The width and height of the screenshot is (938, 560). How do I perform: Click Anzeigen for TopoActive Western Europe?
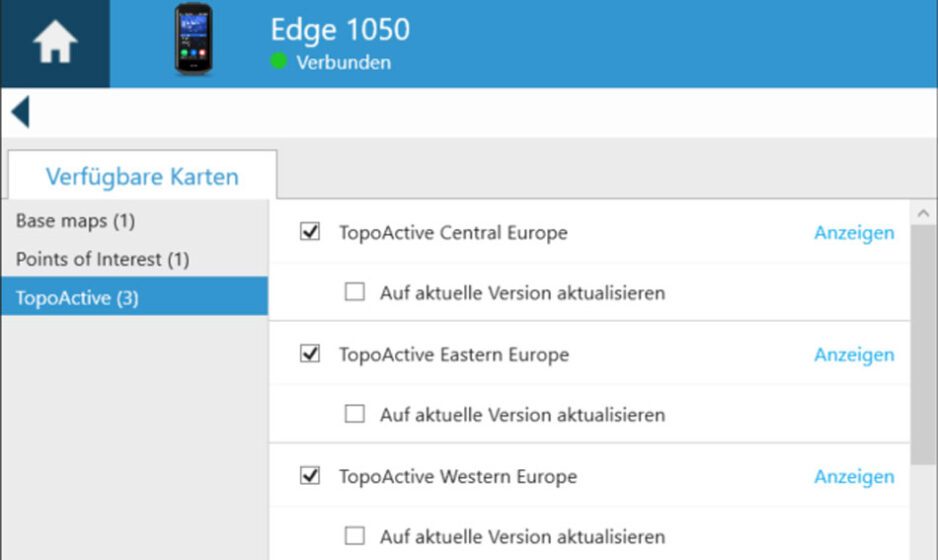click(854, 477)
